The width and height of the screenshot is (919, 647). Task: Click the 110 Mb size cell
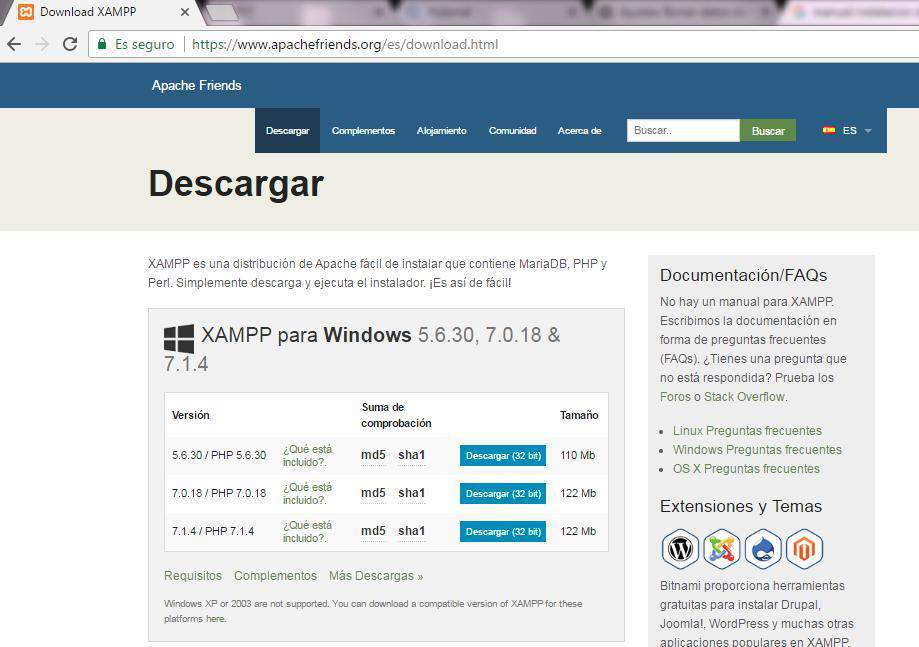(x=577, y=455)
